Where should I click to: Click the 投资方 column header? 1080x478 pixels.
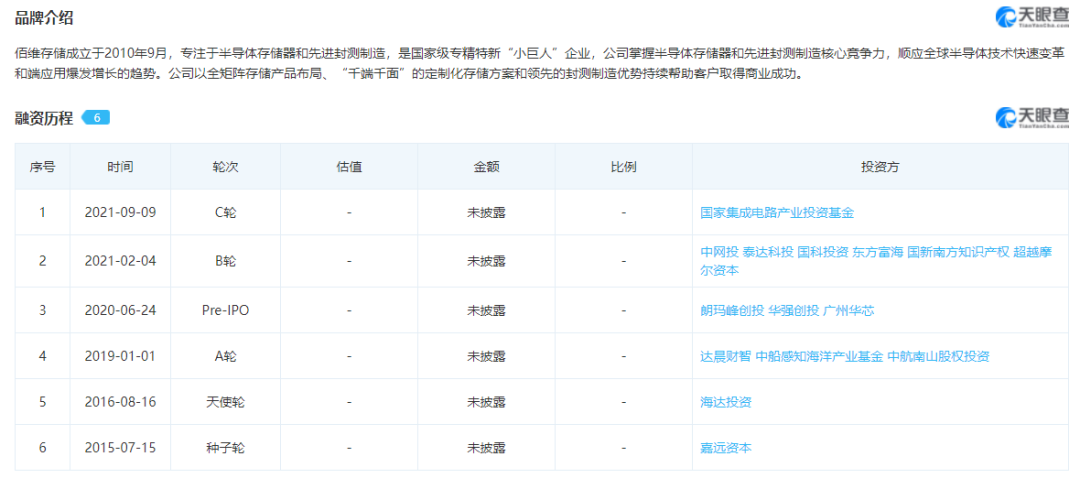point(880,167)
